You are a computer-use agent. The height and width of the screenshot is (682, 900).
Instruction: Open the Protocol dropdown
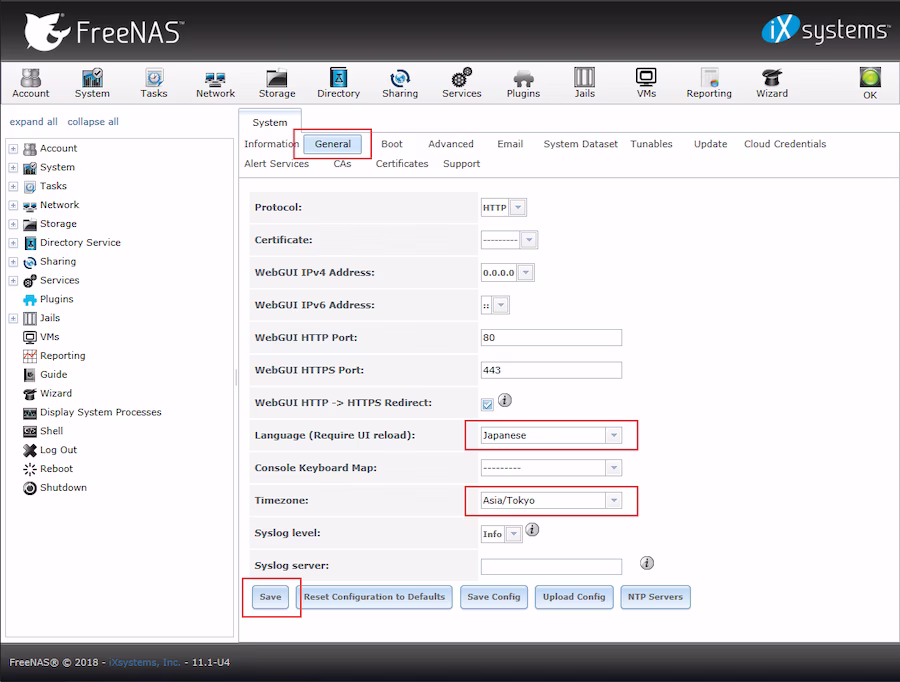click(518, 207)
